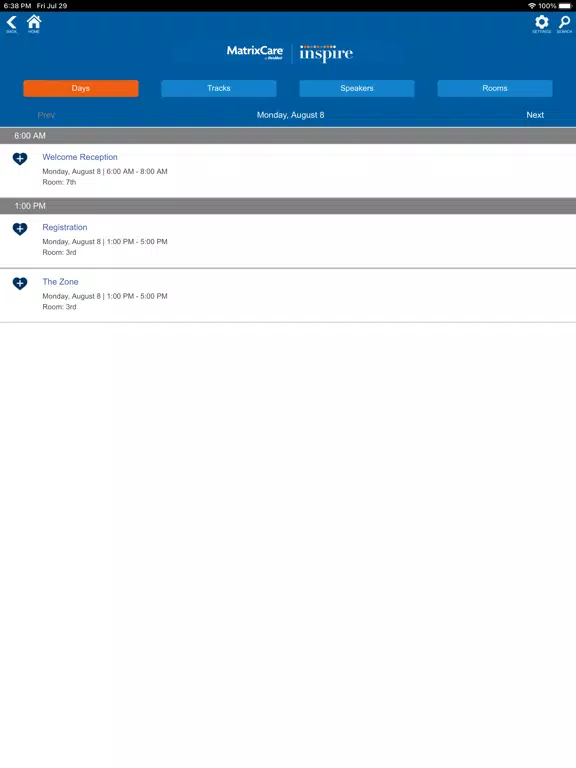Click the Wi-Fi status icon
The height and width of the screenshot is (768, 576).
click(532, 6)
